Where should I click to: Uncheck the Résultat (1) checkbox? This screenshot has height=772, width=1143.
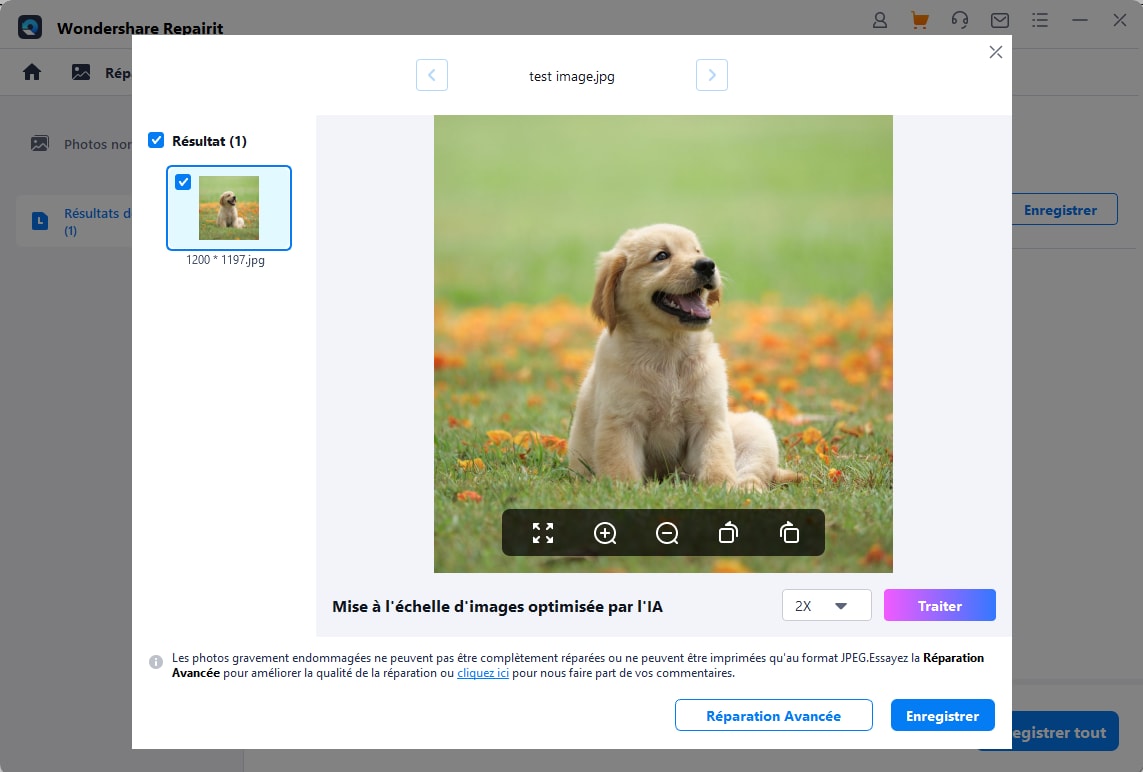156,140
